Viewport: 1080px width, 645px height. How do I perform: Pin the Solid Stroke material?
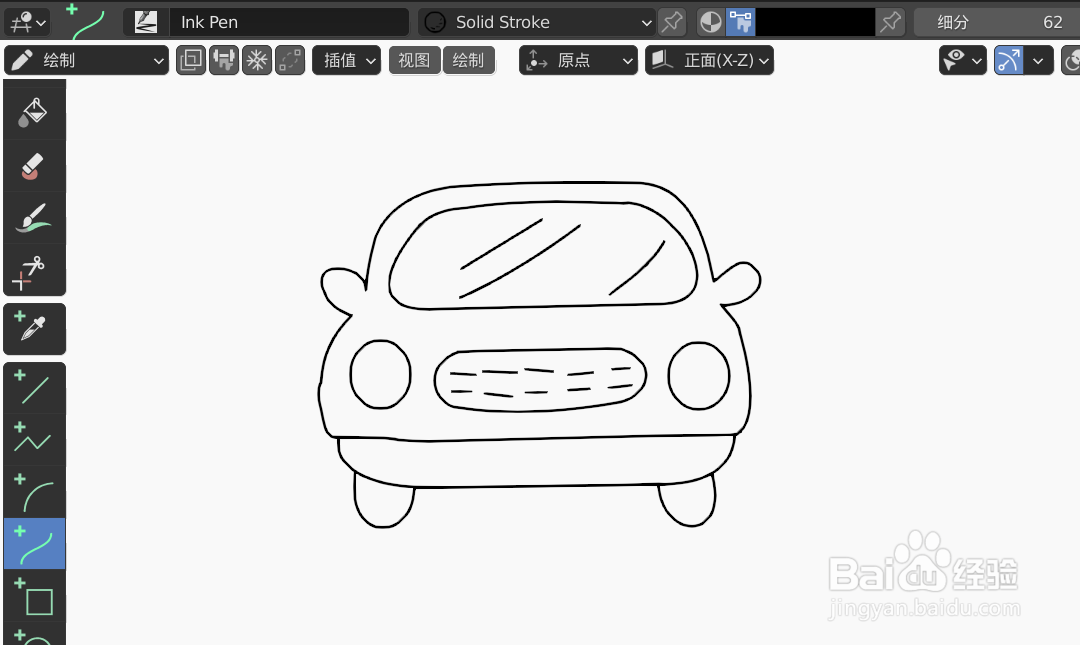tap(672, 22)
